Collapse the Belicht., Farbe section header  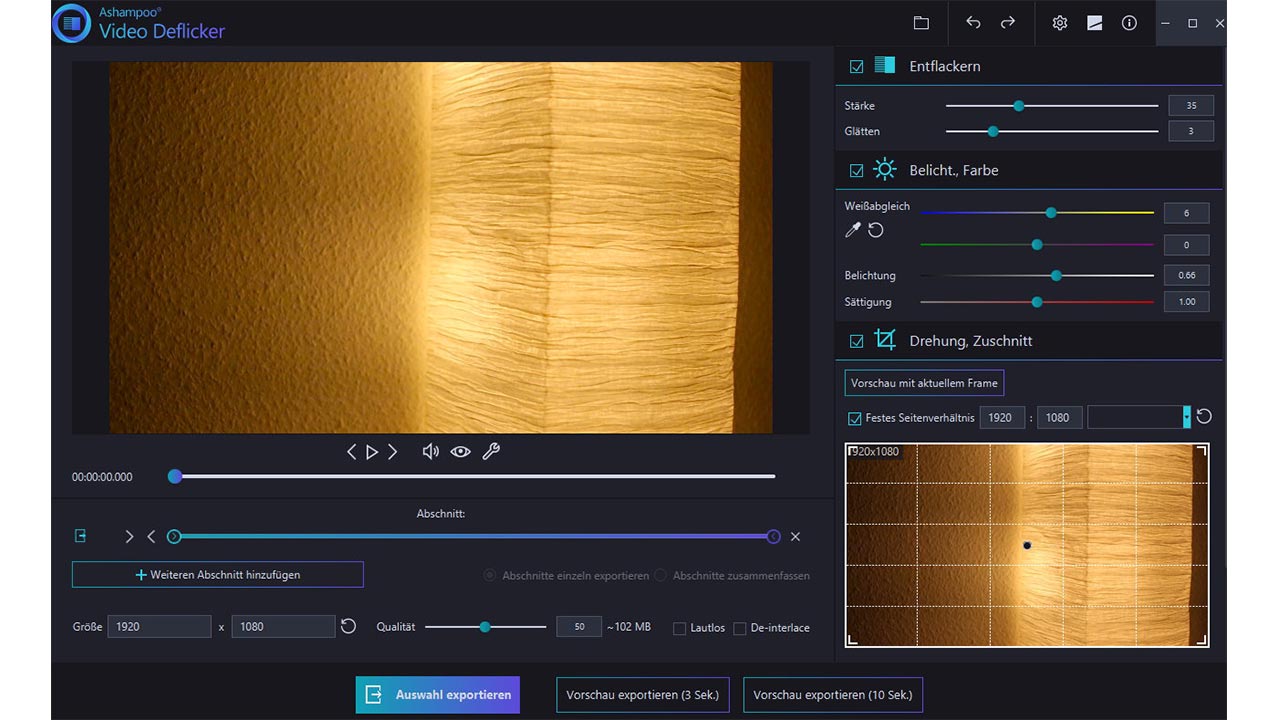point(954,171)
